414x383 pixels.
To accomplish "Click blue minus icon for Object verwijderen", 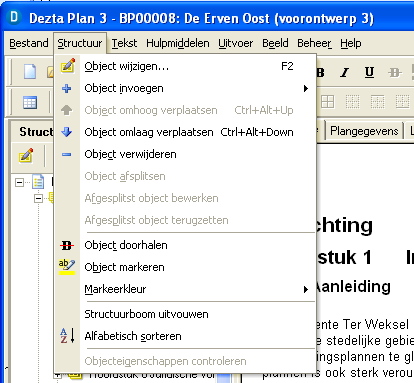I will [67, 154].
